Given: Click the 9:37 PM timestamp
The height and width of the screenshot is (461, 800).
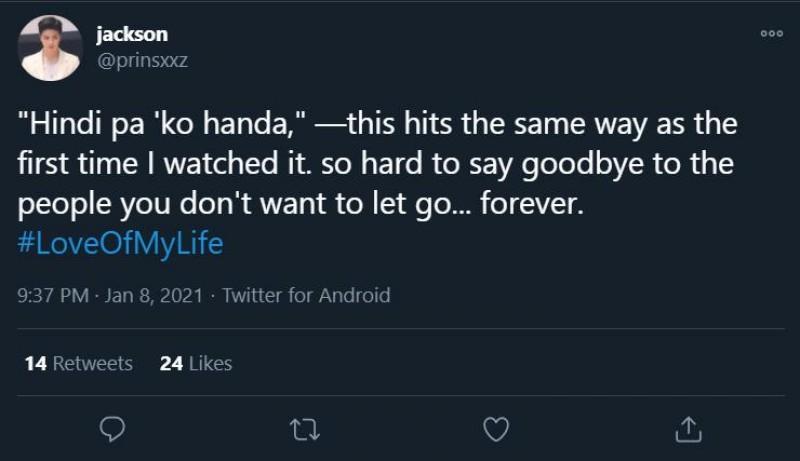Looking at the screenshot, I should click(52, 295).
